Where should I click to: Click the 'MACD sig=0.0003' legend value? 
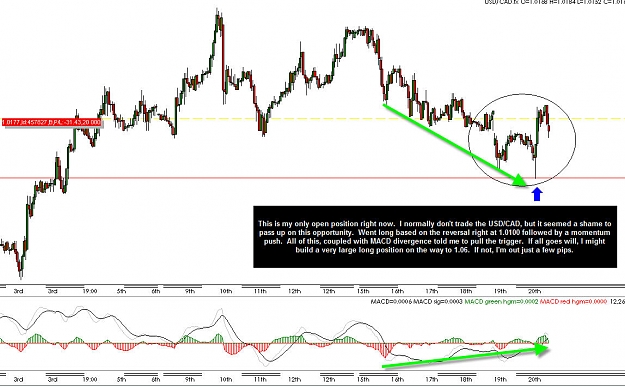[438, 302]
